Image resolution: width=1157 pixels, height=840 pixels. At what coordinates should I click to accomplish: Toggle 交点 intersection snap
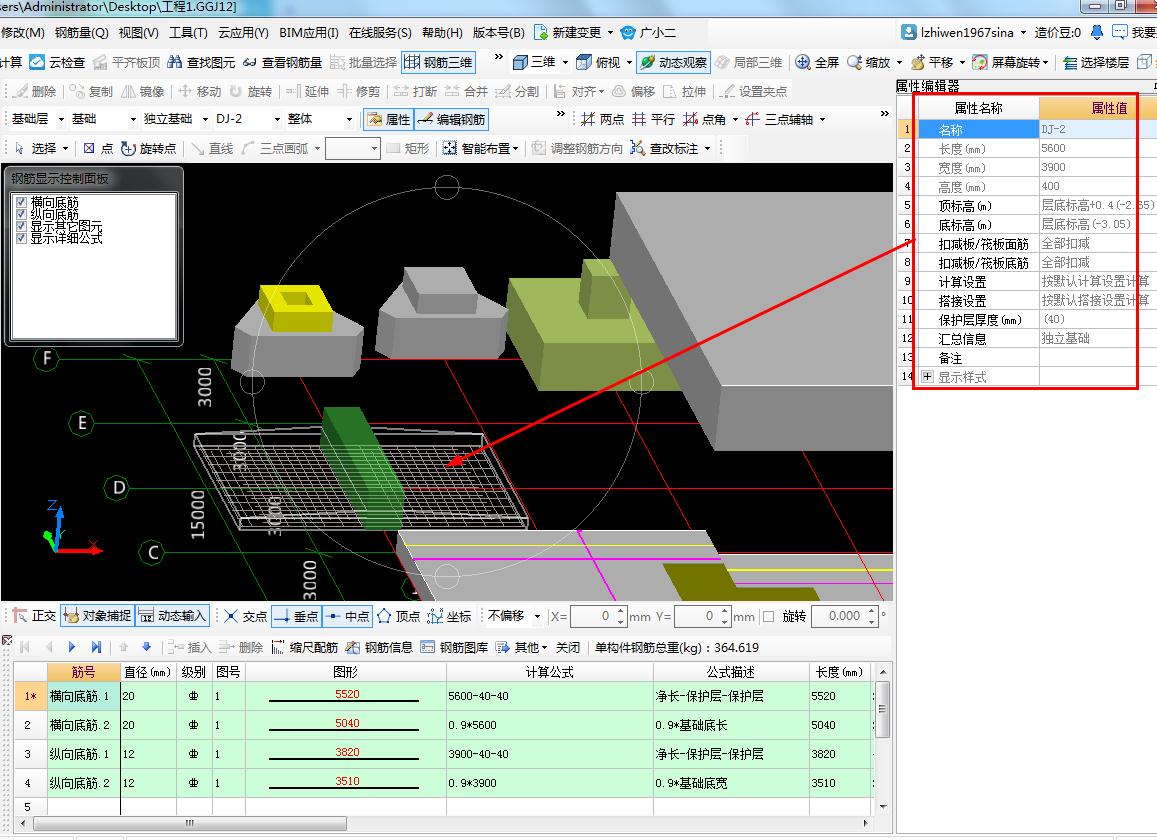246,616
